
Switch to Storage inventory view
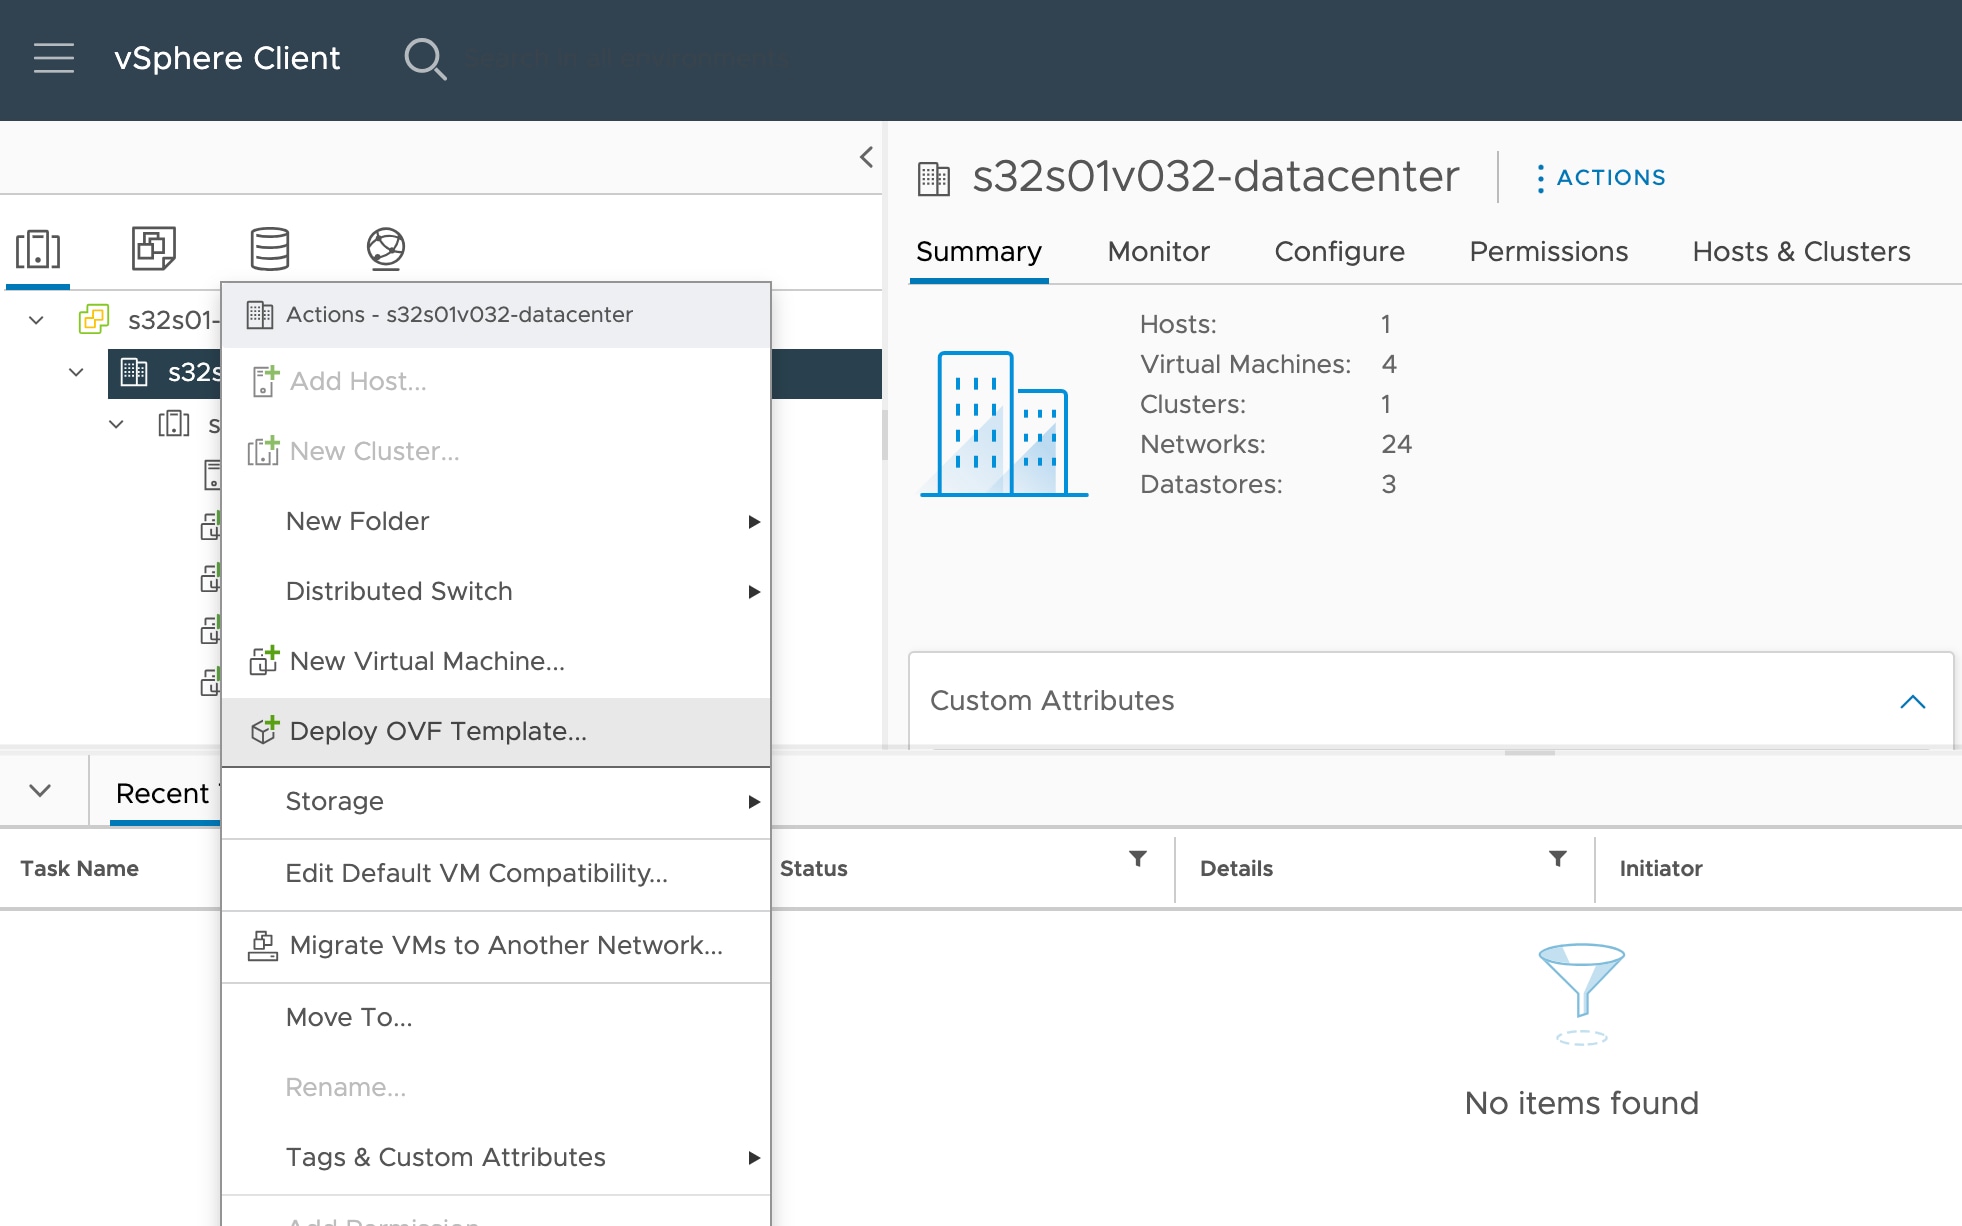(270, 248)
